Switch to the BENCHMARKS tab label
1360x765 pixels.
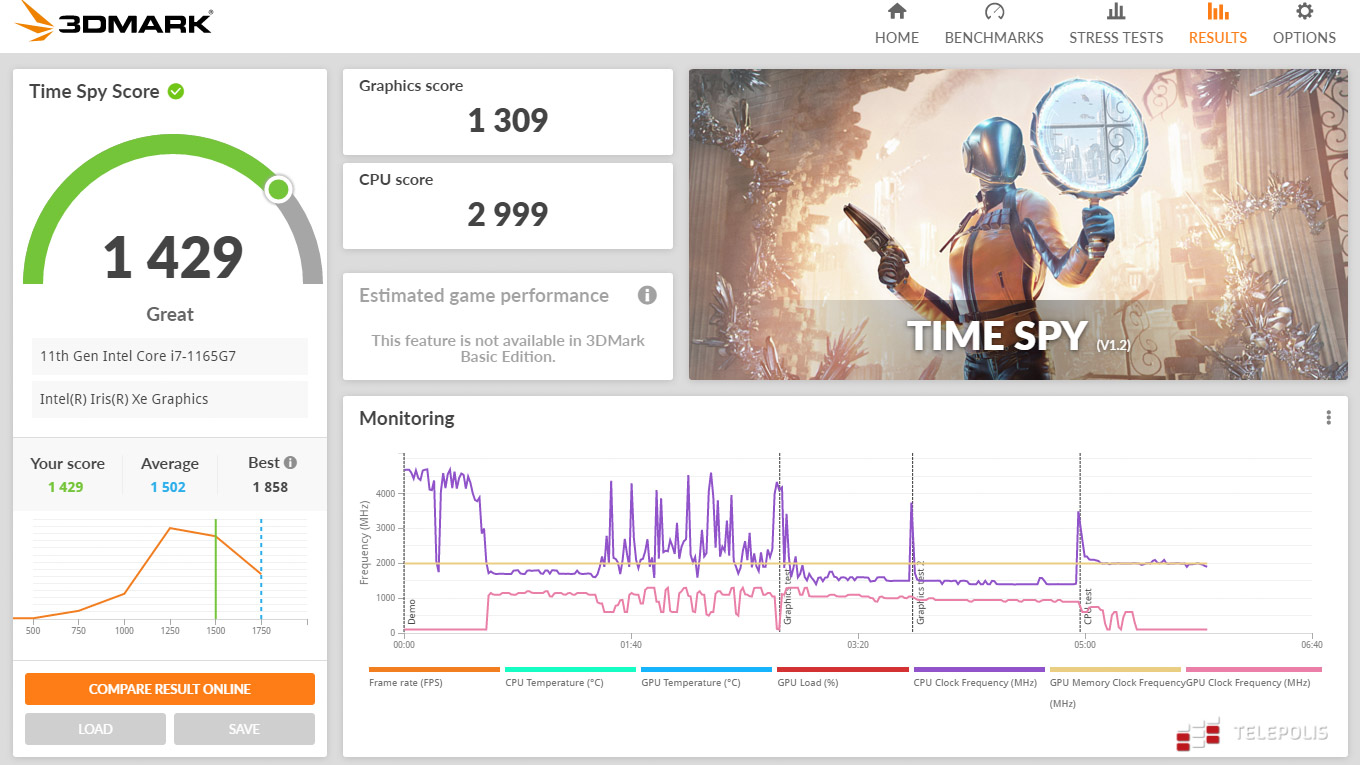pos(994,38)
